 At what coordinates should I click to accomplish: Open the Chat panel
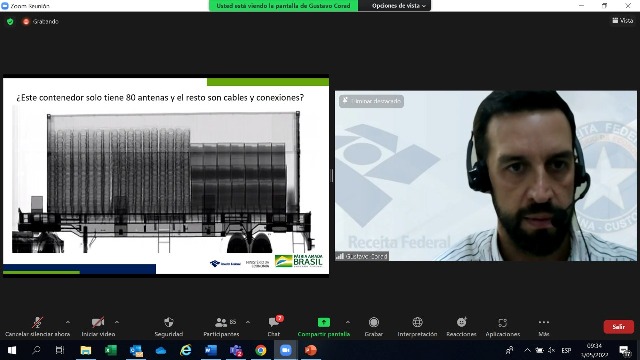coord(274,327)
